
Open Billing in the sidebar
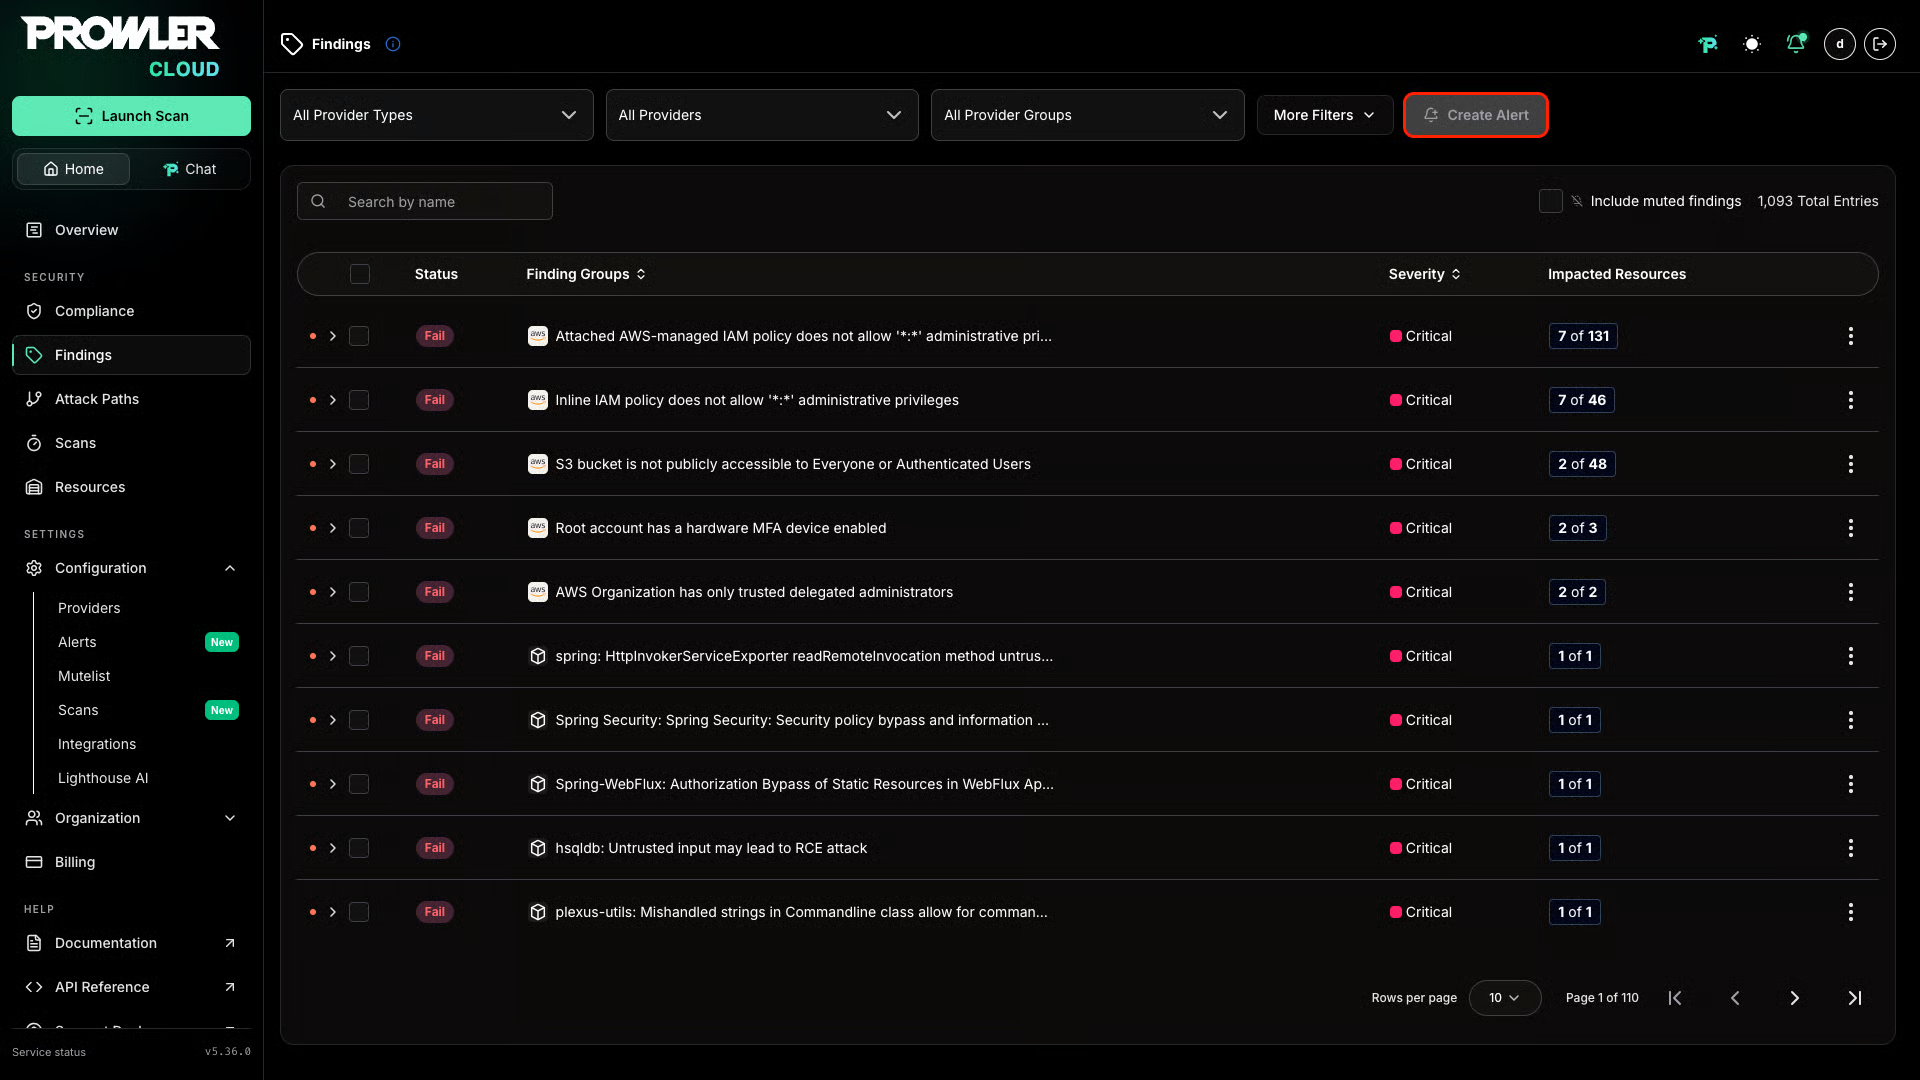pyautogui.click(x=131, y=862)
